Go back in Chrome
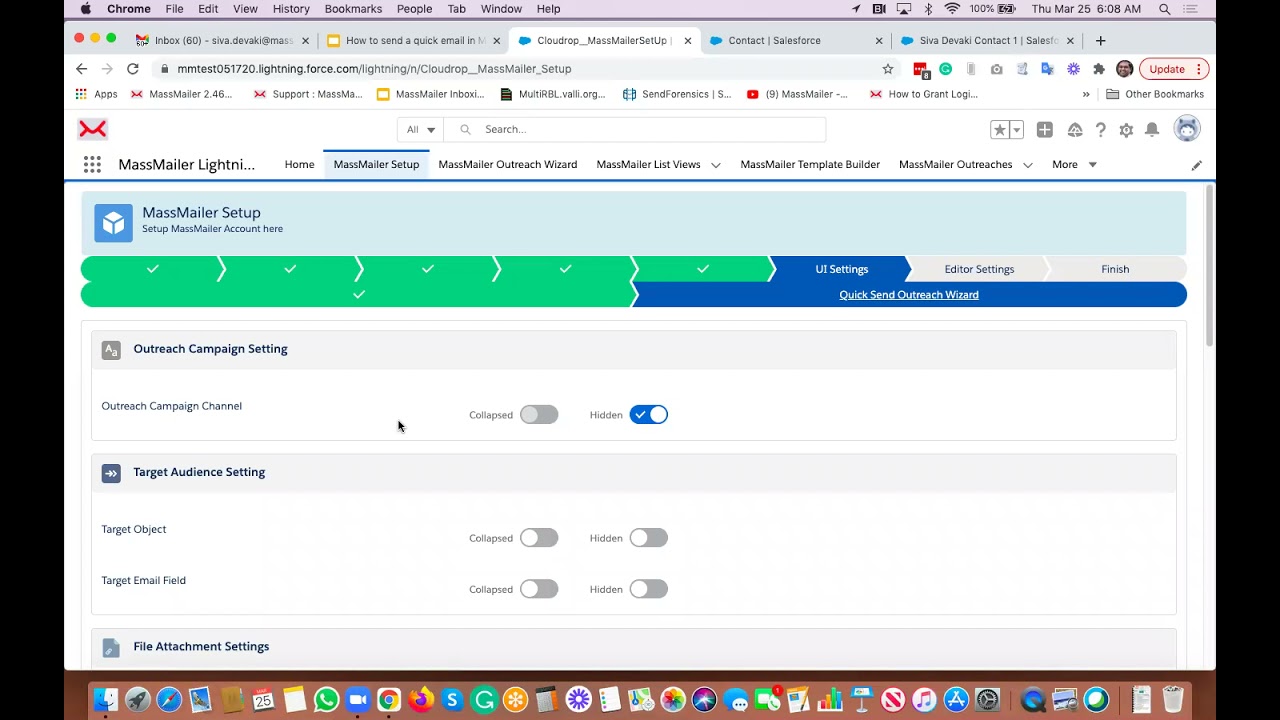 81,69
